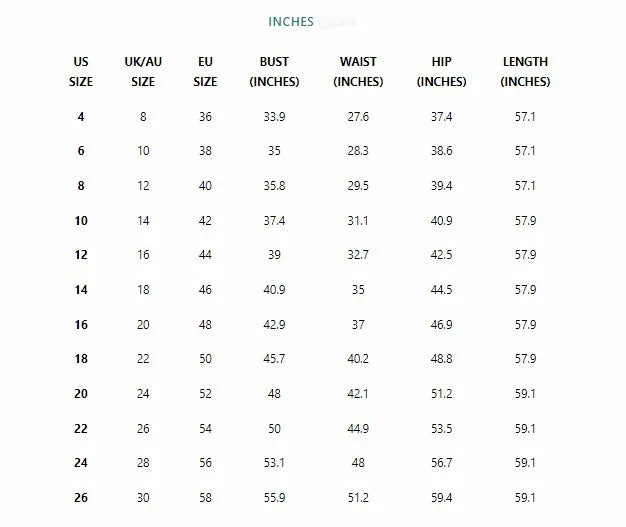The image size is (626, 527).
Task: Click the length value for US size 20
Action: point(525,394)
